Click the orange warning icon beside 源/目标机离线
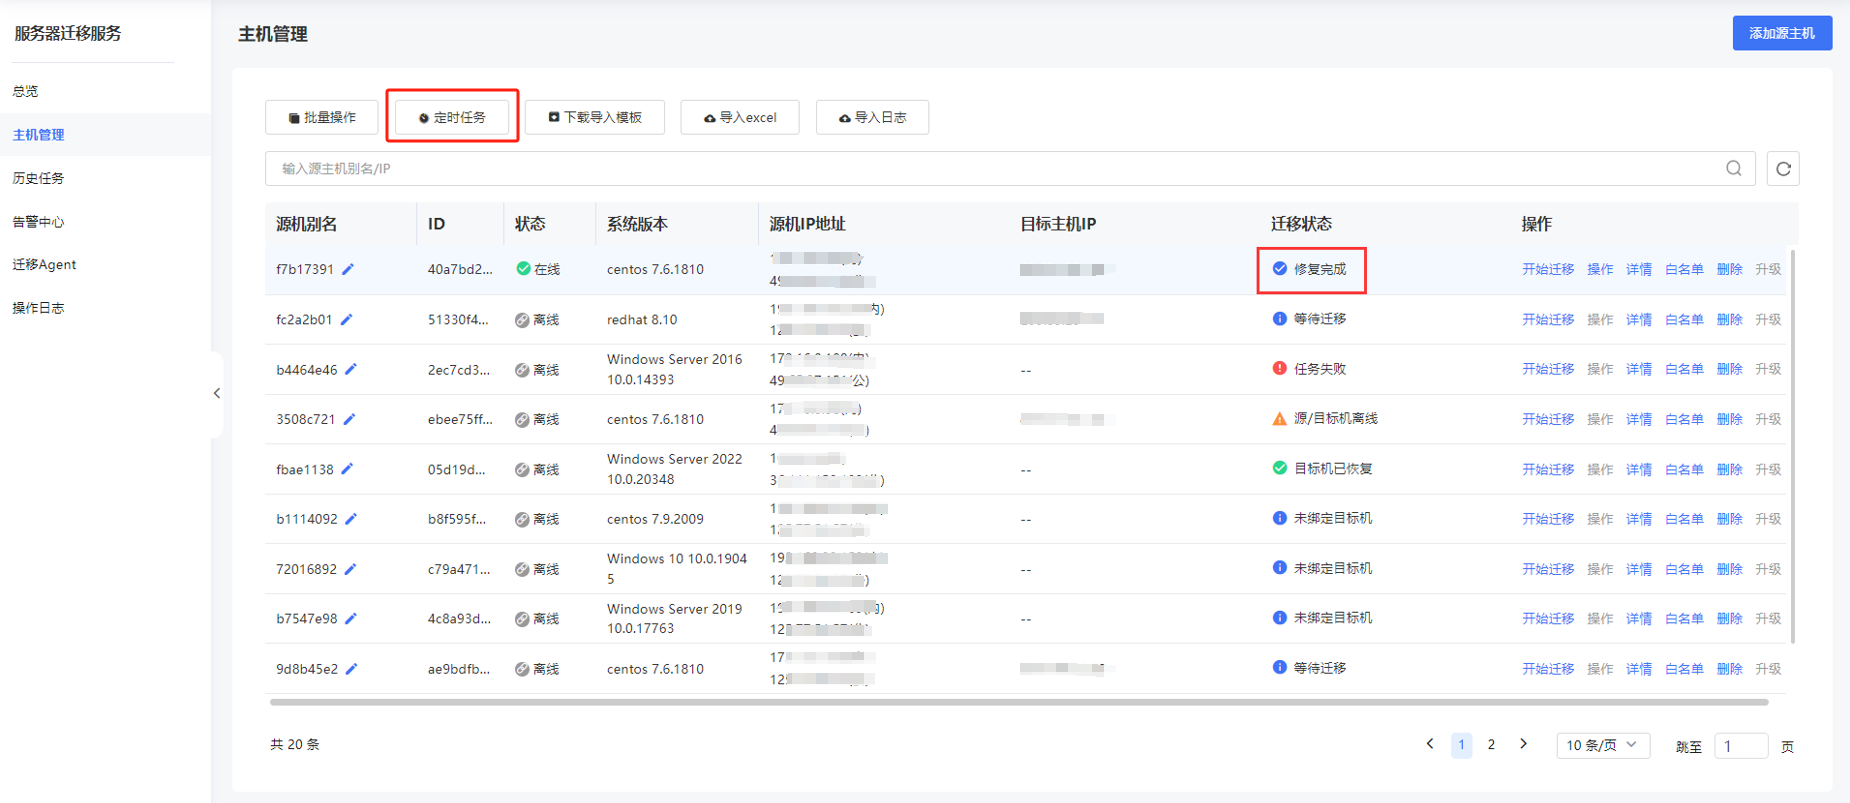This screenshot has width=1850, height=803. tap(1279, 418)
